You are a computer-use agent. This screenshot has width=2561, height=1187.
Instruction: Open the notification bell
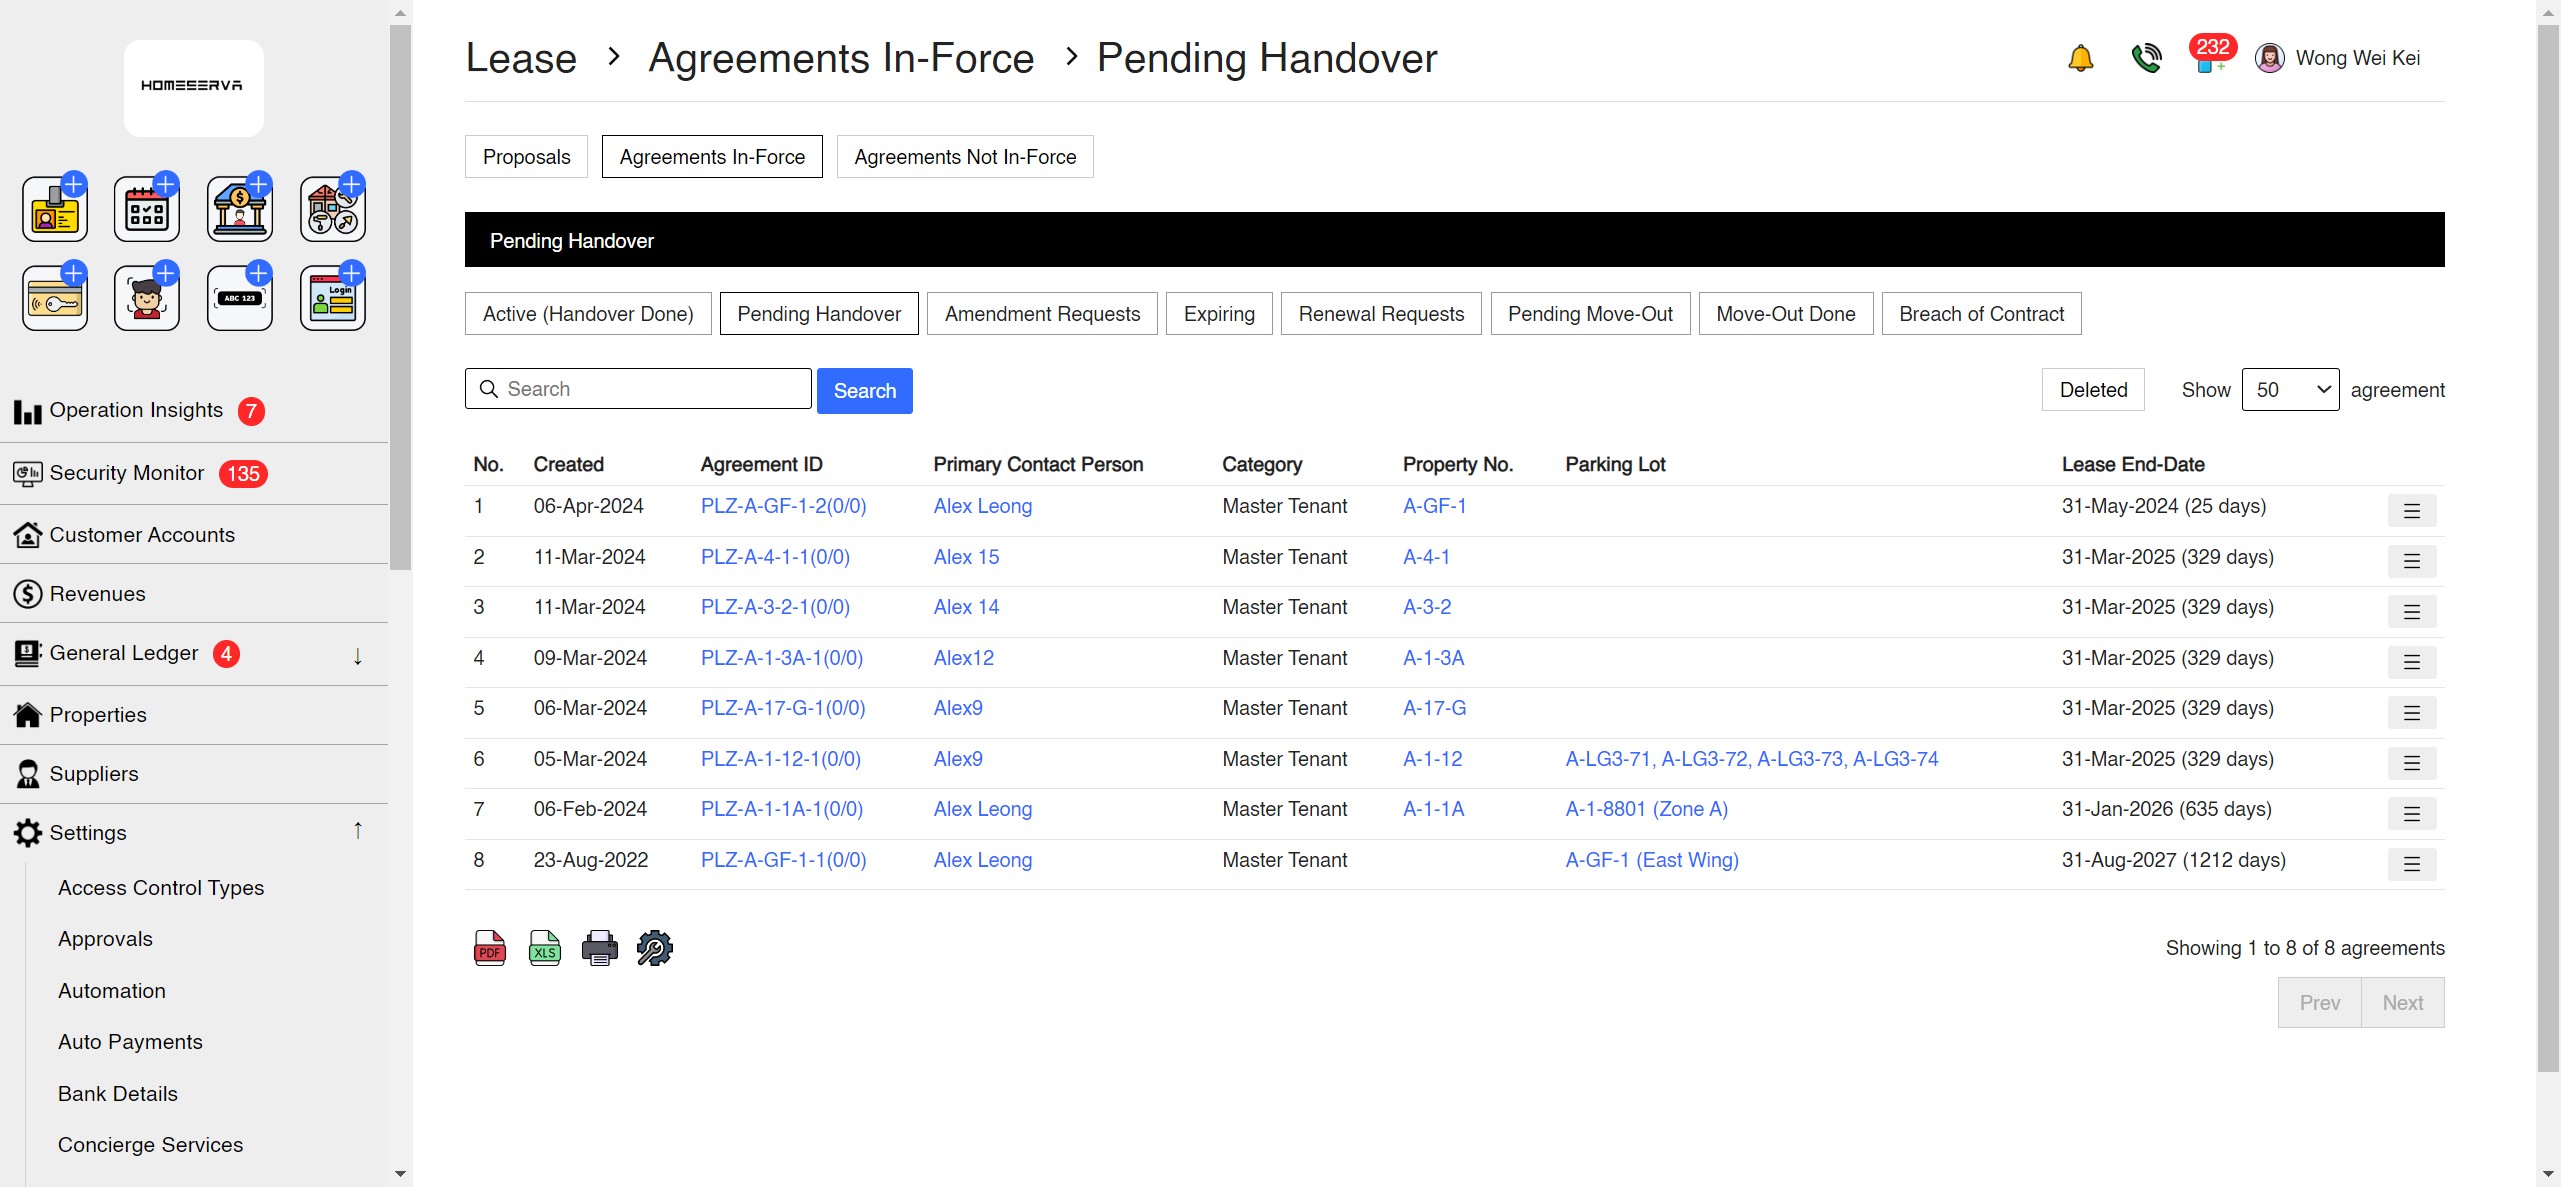pyautogui.click(x=2080, y=58)
